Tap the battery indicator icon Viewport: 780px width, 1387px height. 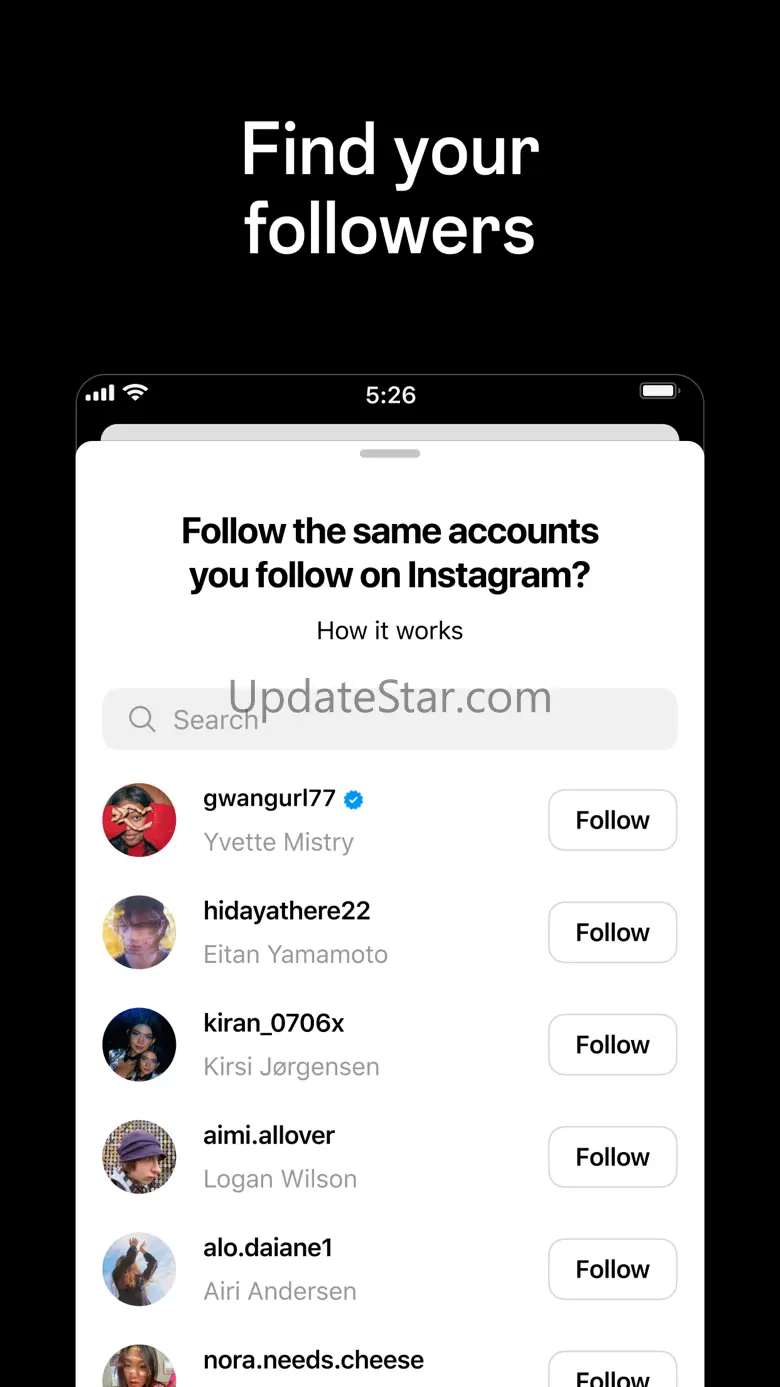pyautogui.click(x=659, y=391)
